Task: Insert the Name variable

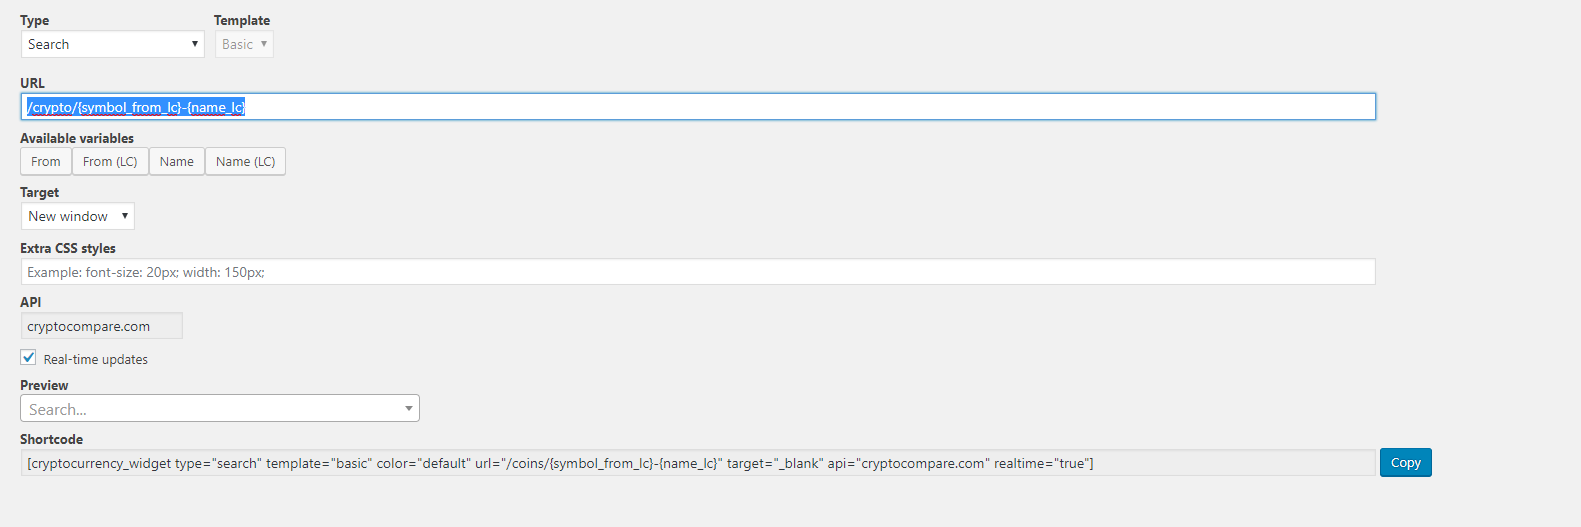Action: 177,162
